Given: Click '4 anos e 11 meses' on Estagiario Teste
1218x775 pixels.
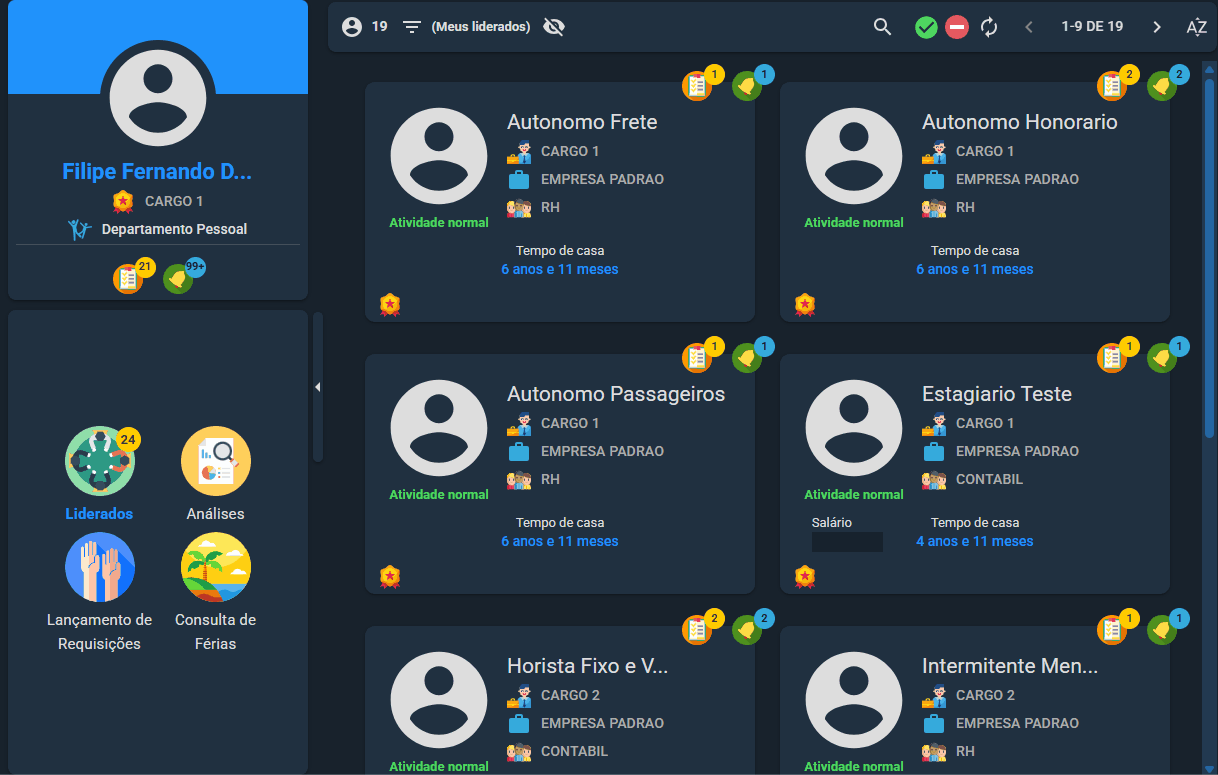Looking at the screenshot, I should pyautogui.click(x=975, y=541).
